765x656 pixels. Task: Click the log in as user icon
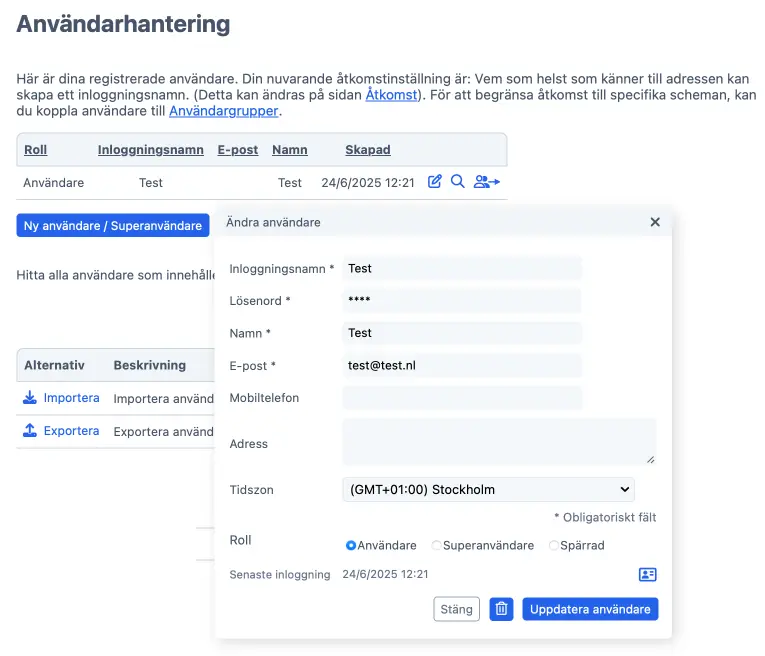(486, 181)
